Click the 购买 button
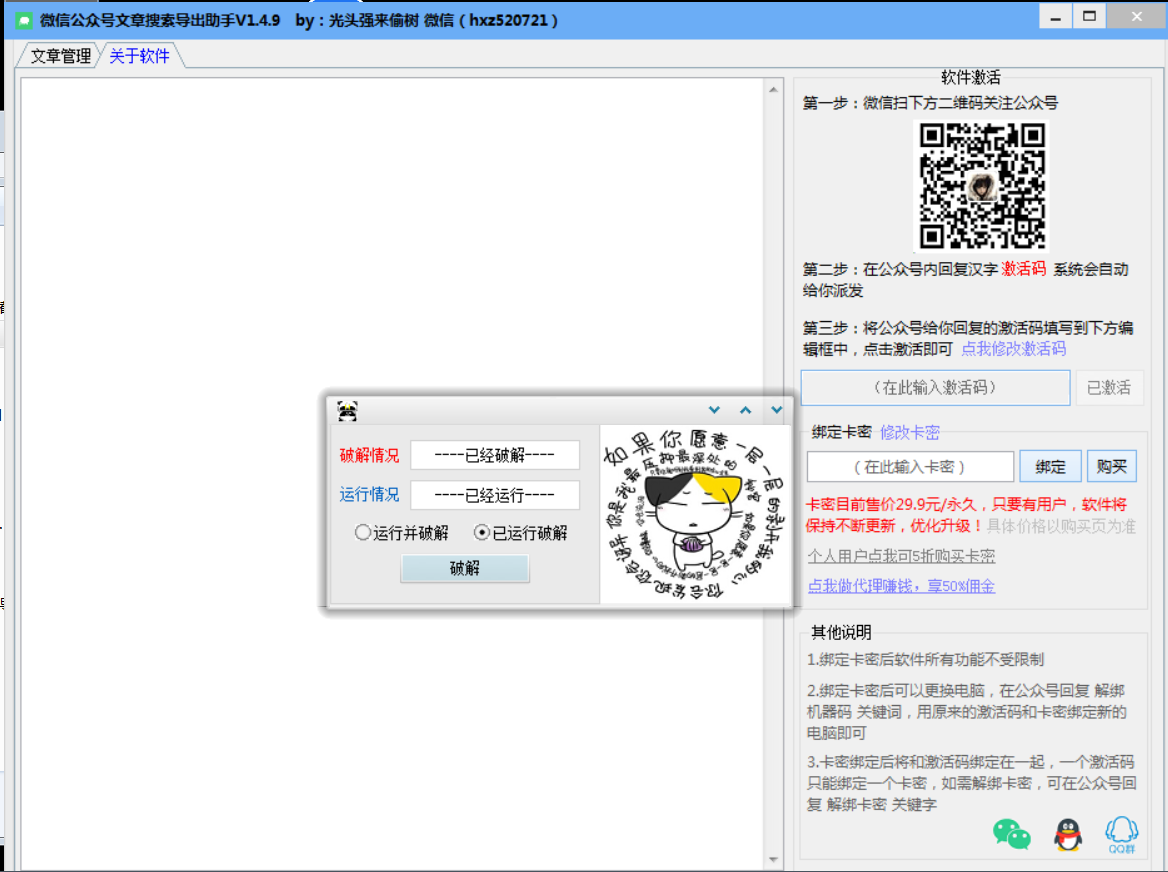The height and width of the screenshot is (872, 1168). 1111,467
